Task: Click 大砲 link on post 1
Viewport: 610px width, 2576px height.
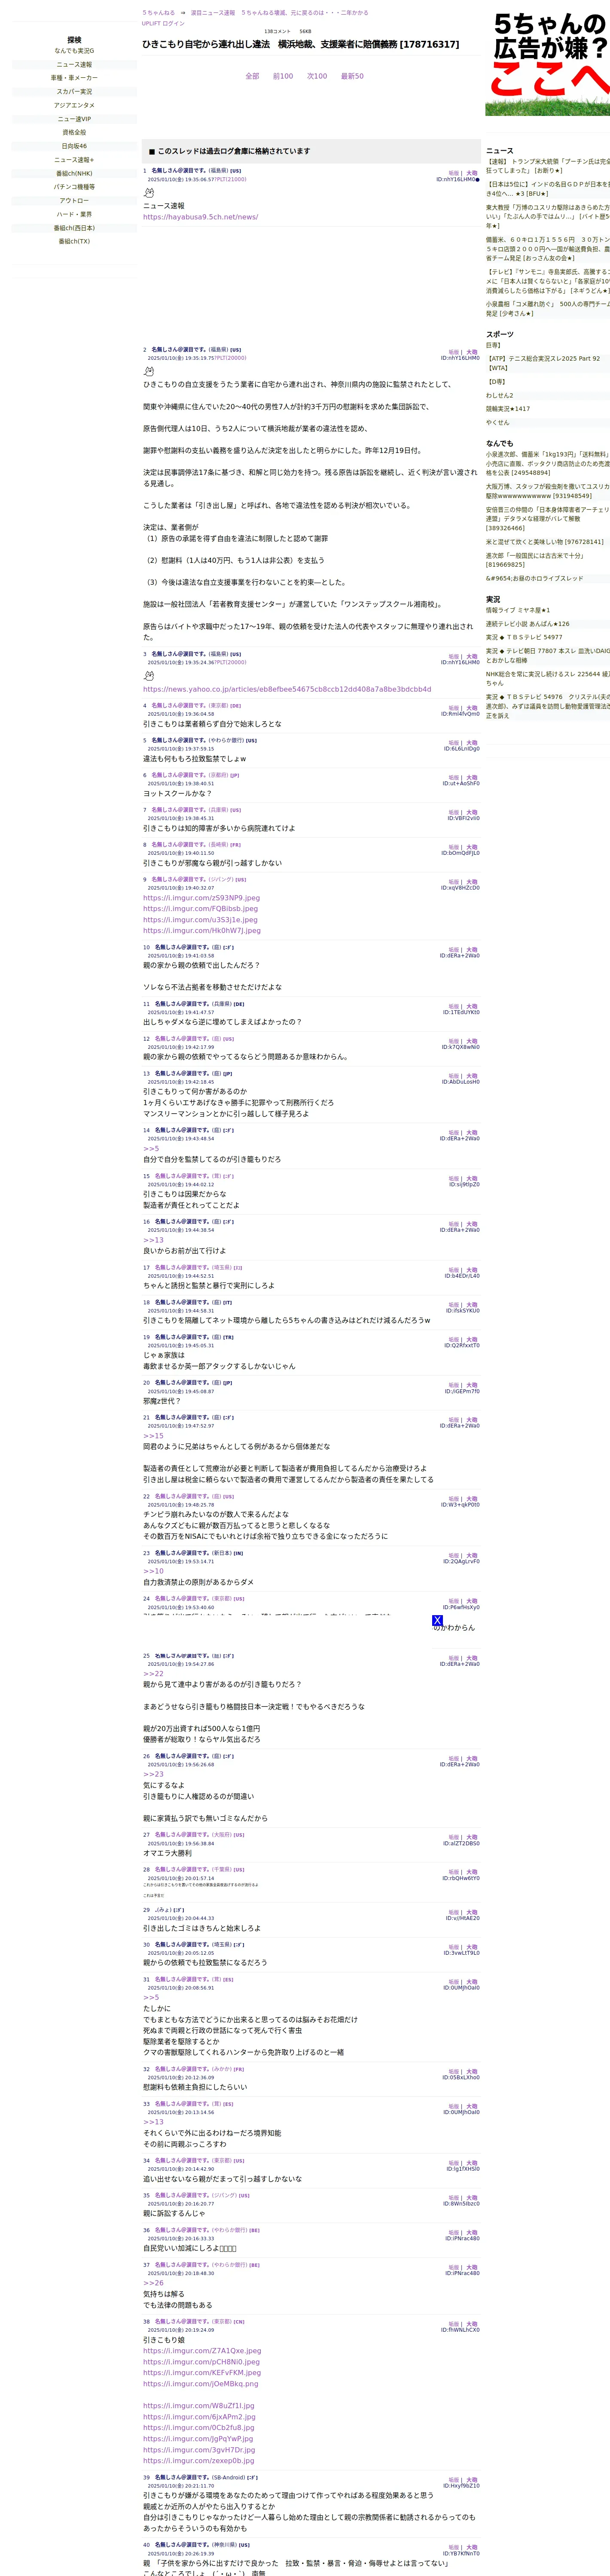Action: pos(472,173)
